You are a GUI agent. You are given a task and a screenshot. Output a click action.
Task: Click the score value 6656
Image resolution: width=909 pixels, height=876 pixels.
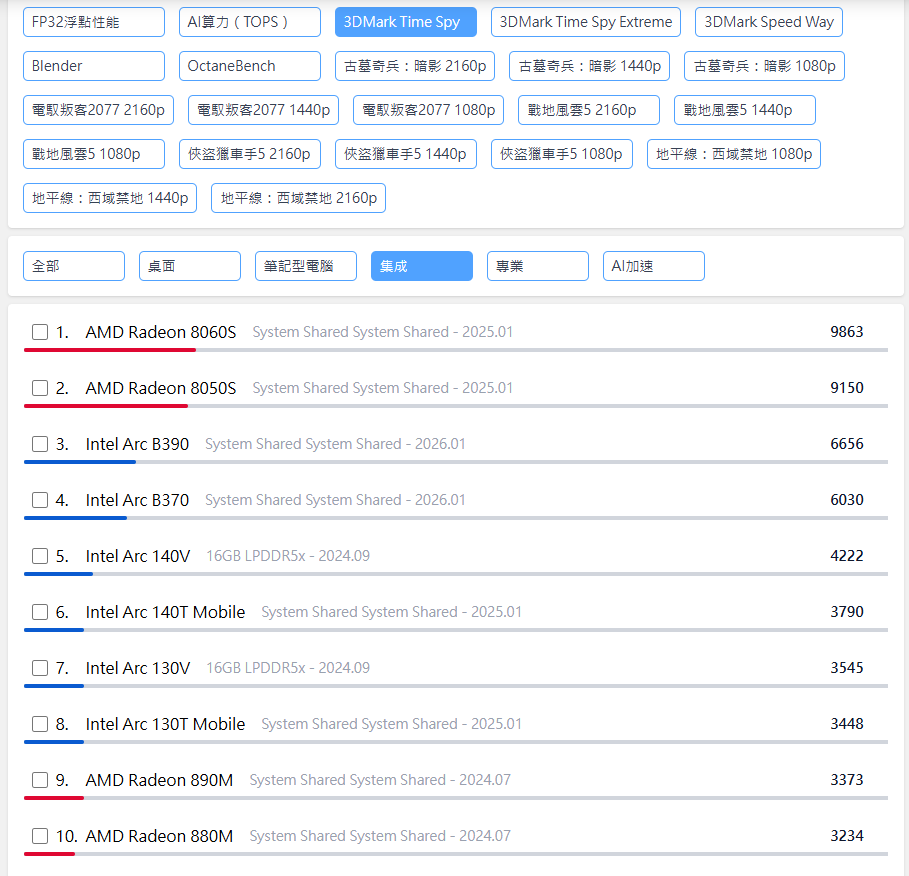pos(846,444)
